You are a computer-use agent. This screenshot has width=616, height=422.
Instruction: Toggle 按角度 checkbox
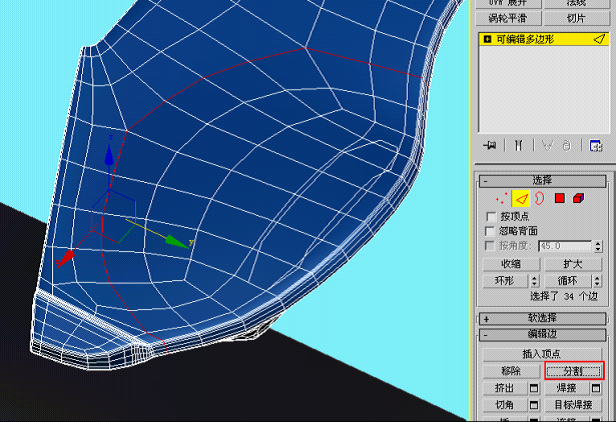(x=490, y=246)
